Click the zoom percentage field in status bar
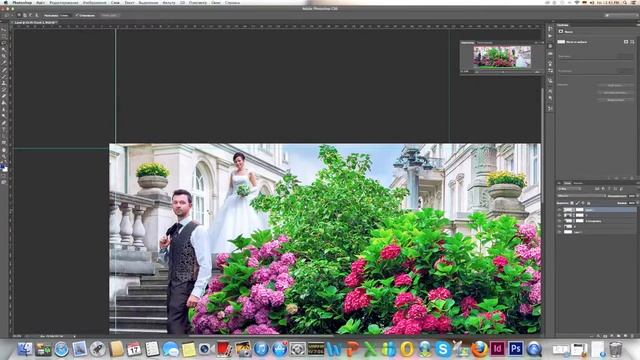Screen dimensions: 640x360 coord(17,336)
